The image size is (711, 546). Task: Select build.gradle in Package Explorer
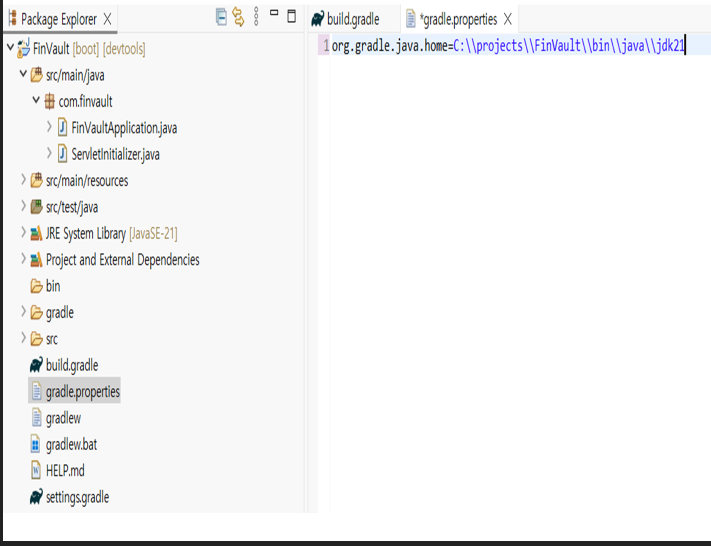(x=72, y=365)
